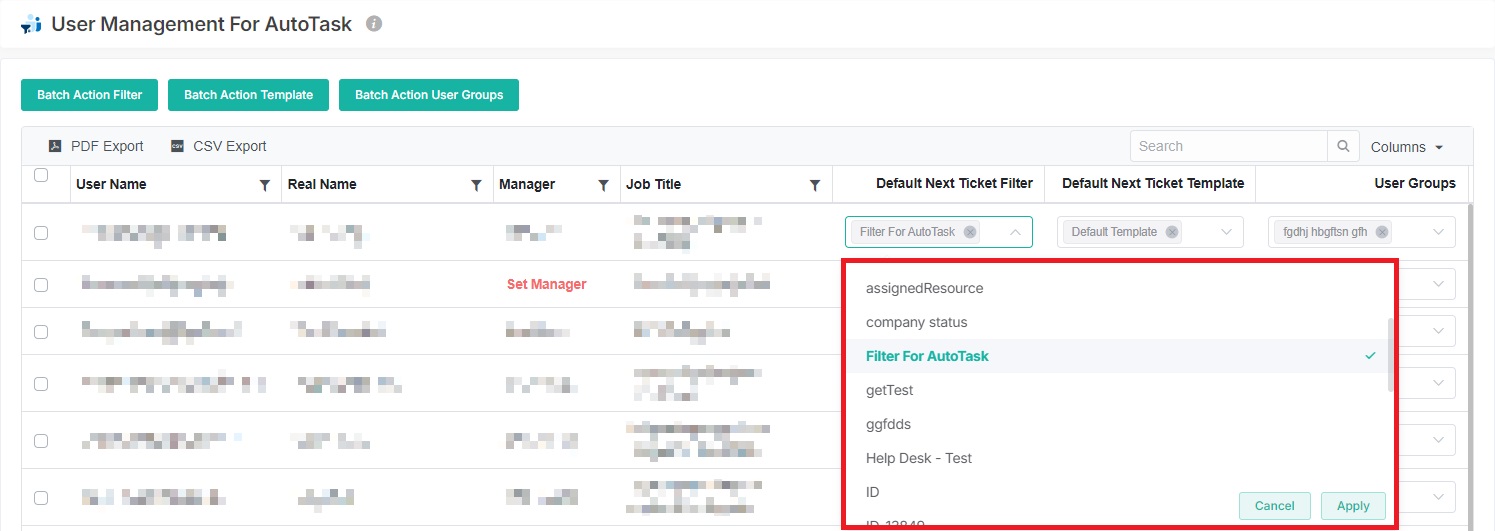Click Default Next Ticket Template header

[1153, 183]
